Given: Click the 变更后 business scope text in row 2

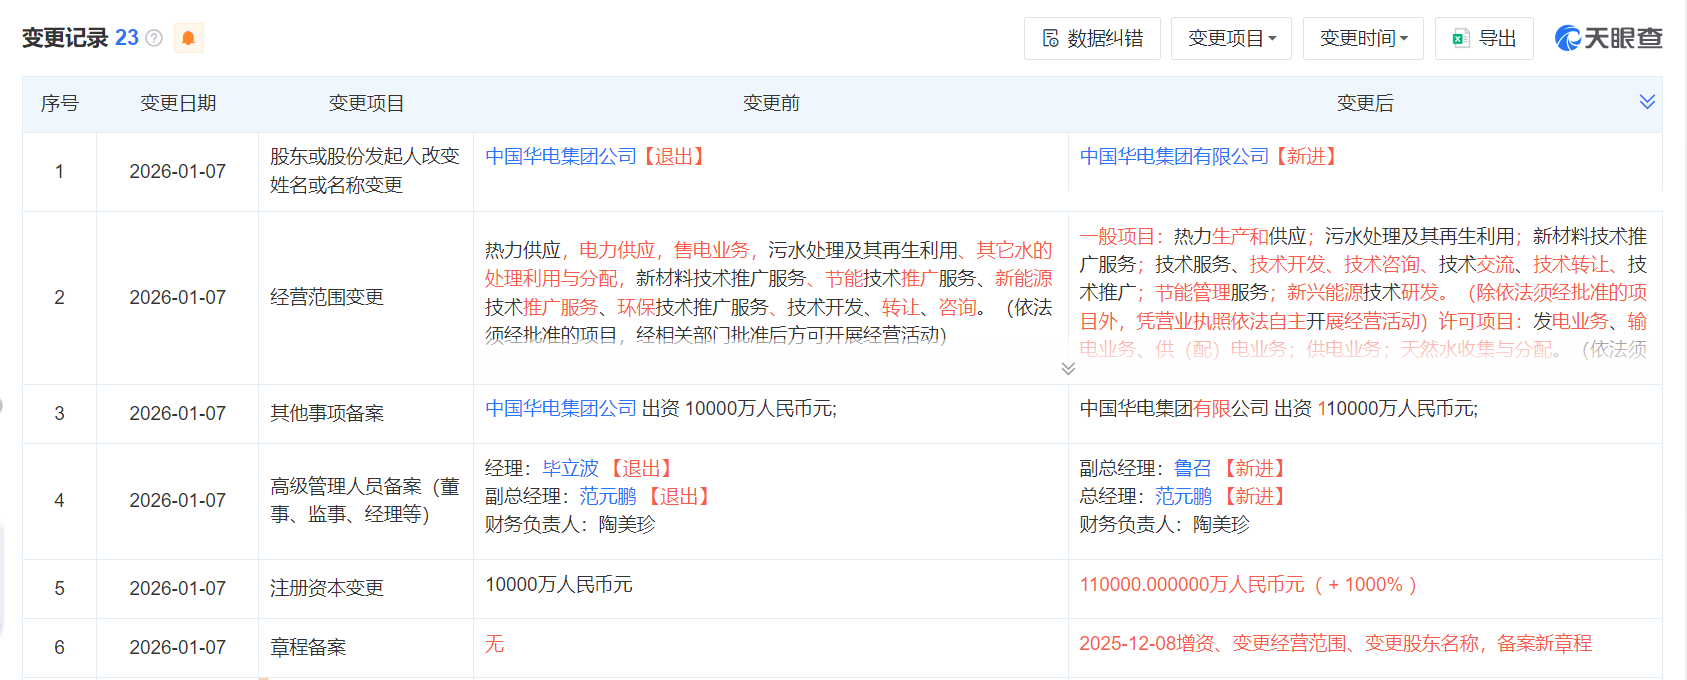Looking at the screenshot, I should click(1363, 292).
